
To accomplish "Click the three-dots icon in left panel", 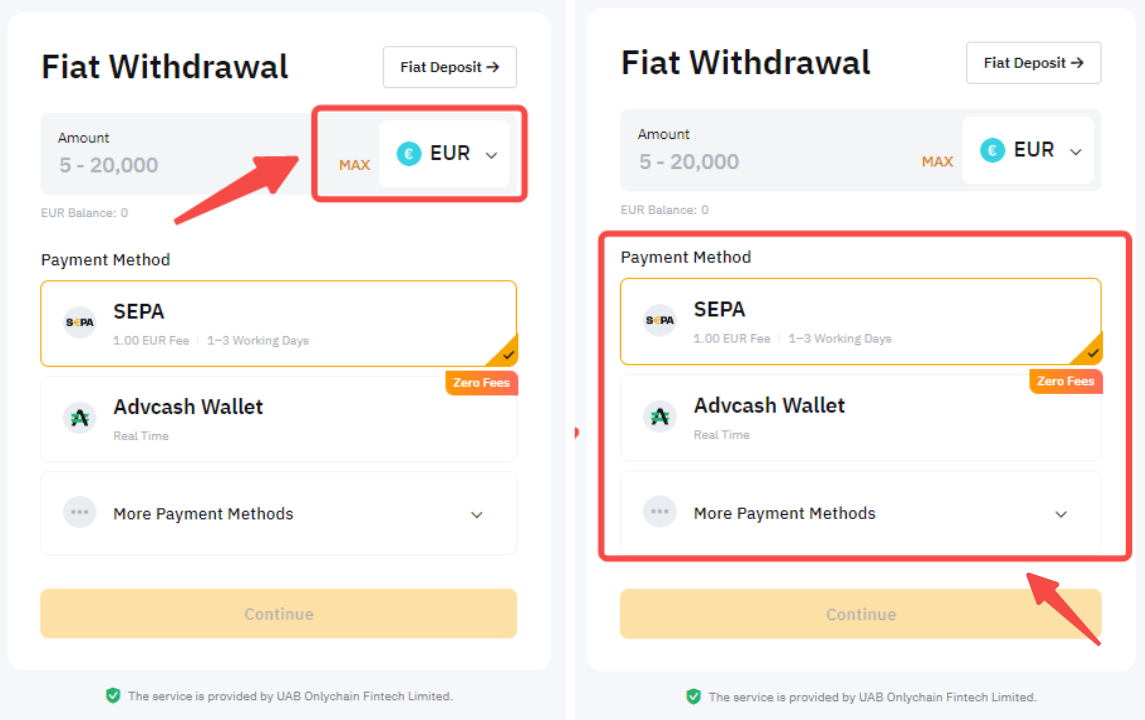I will point(80,513).
